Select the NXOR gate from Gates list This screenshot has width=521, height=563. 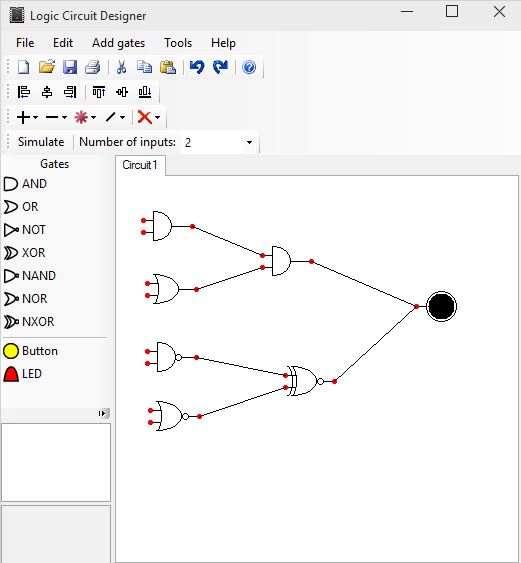(x=29, y=322)
